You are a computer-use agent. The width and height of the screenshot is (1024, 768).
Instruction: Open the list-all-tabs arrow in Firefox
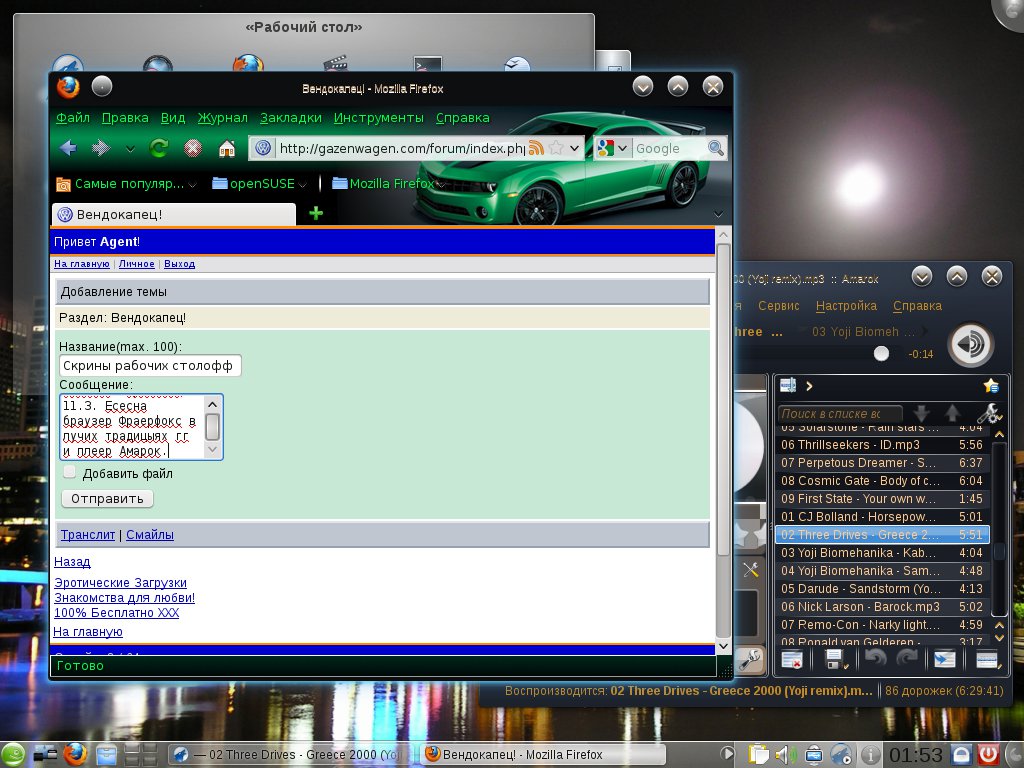pos(718,214)
